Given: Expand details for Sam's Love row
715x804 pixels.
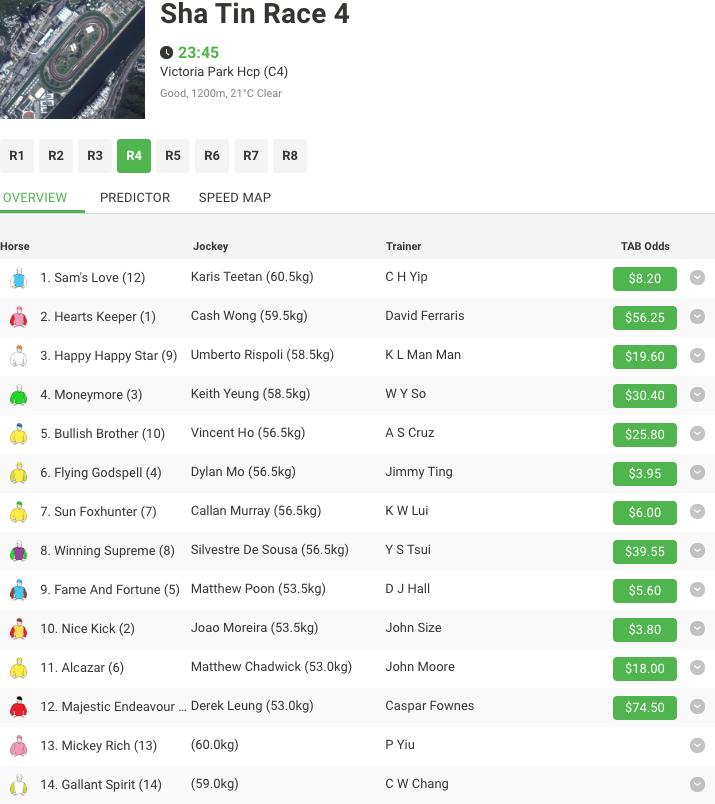Looking at the screenshot, I should pyautogui.click(x=697, y=278).
